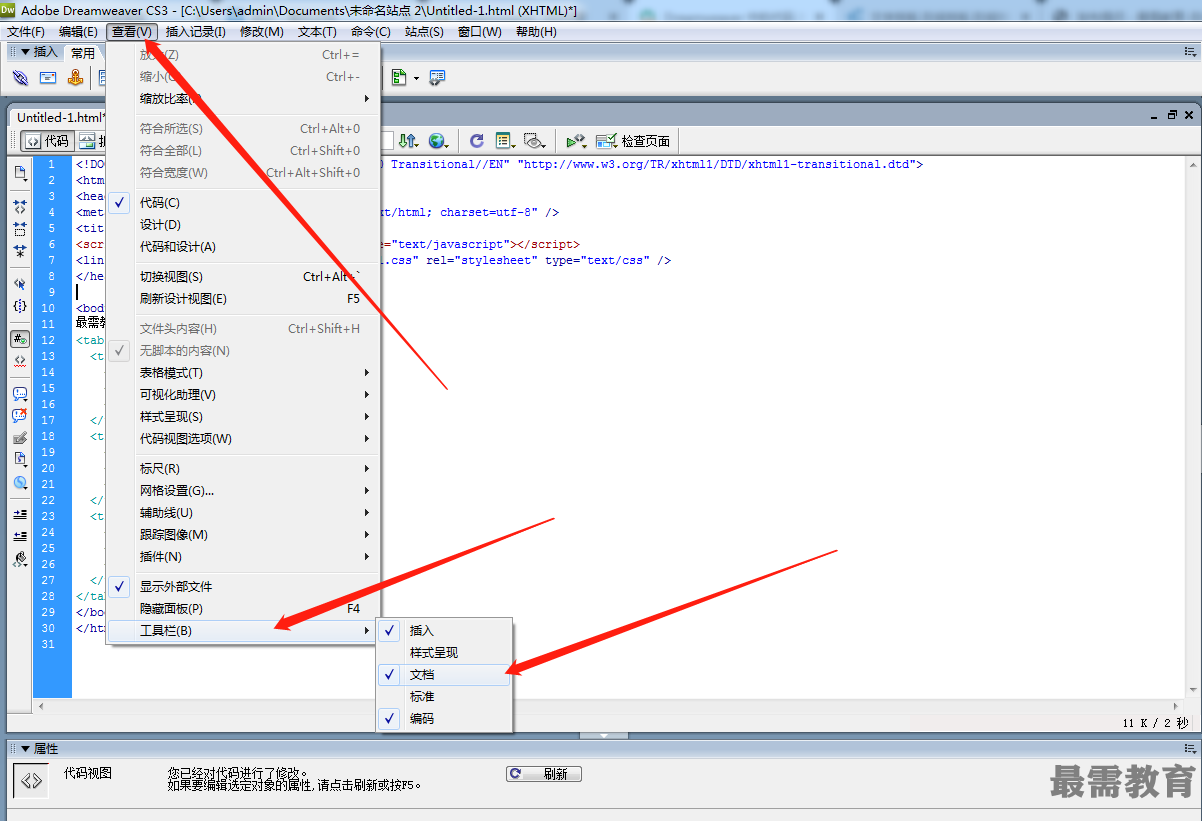Toggle the 代码(C) checked view option
Screen dimensions: 1202x821
[243, 203]
